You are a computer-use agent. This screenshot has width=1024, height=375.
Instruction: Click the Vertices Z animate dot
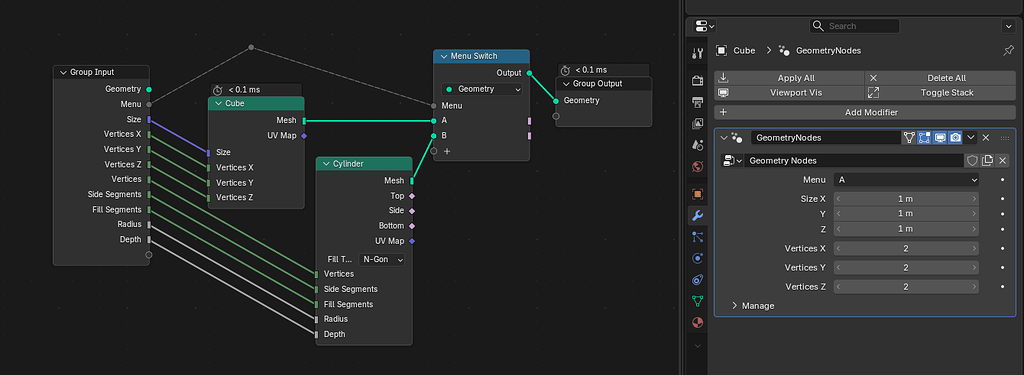tap(1002, 286)
